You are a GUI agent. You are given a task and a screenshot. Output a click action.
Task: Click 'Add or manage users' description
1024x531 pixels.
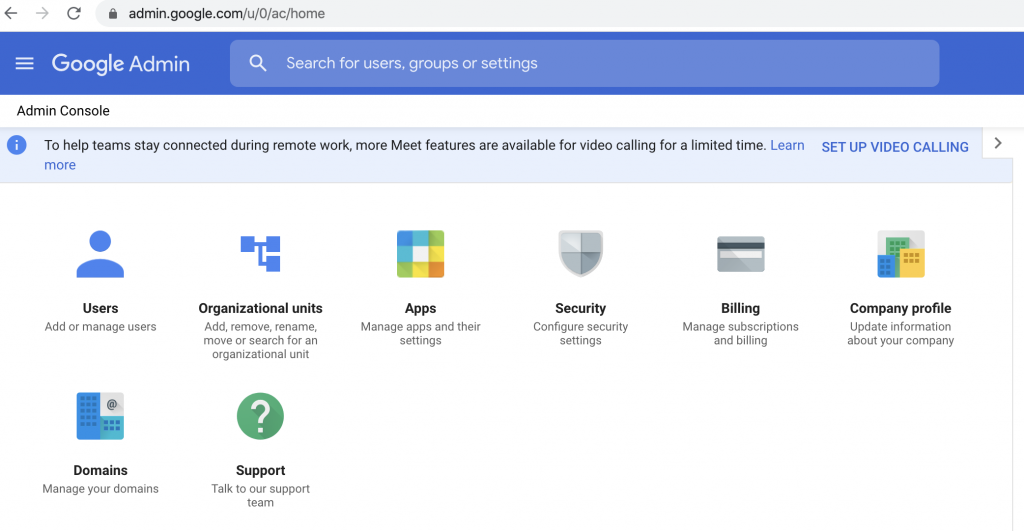(x=101, y=327)
